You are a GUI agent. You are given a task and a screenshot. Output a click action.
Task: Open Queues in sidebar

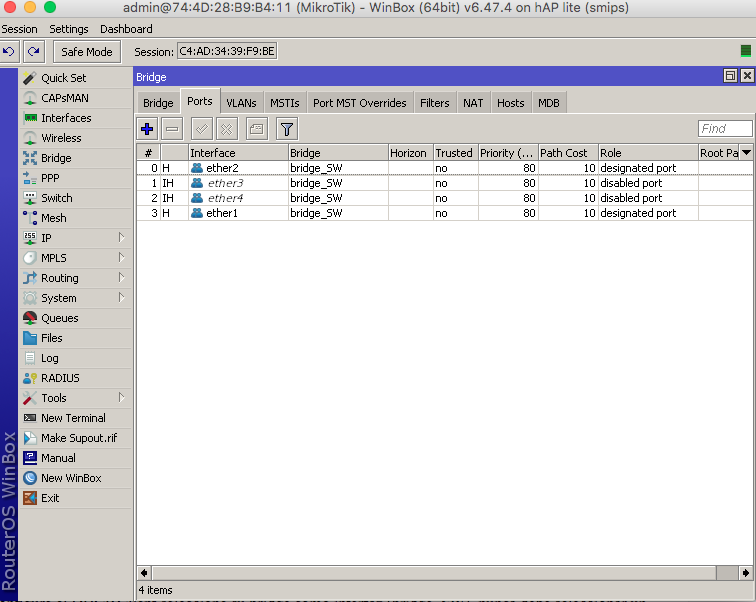tap(75, 318)
